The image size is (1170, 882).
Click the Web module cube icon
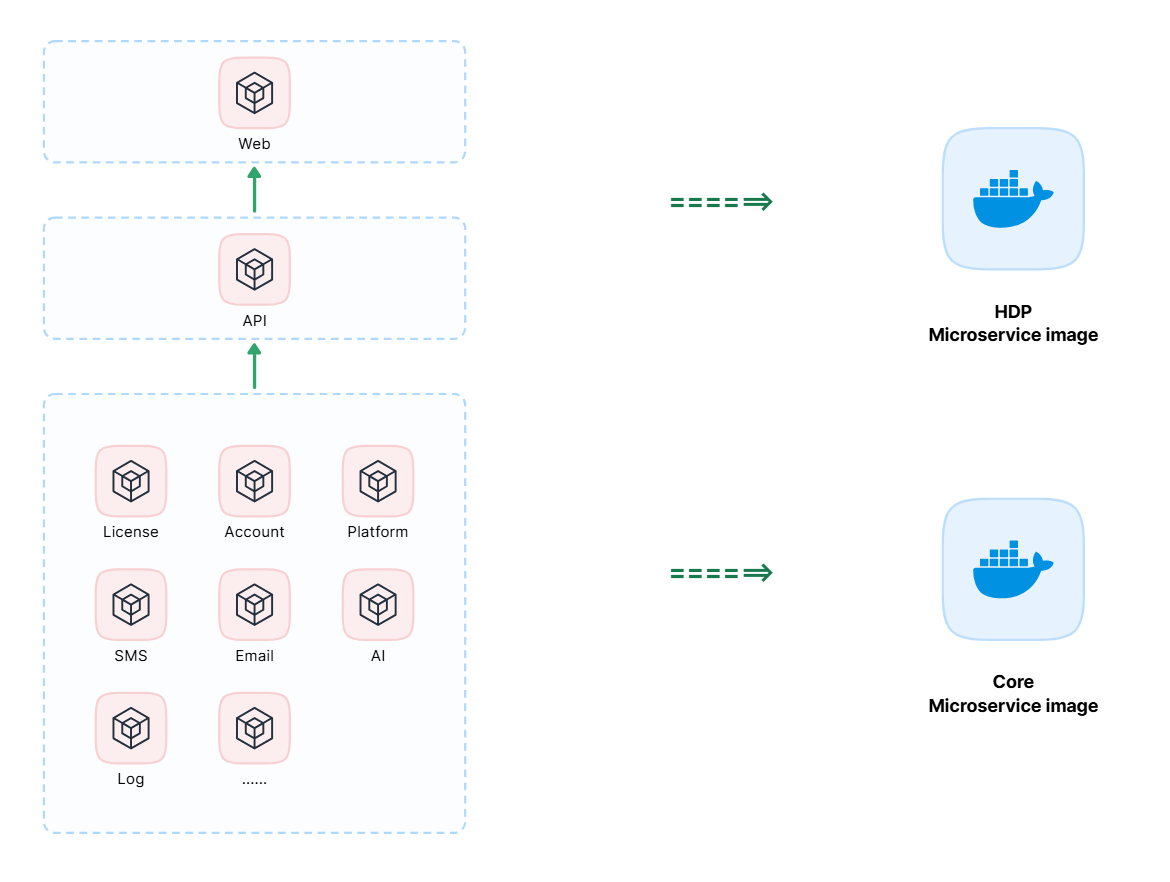pos(254,93)
